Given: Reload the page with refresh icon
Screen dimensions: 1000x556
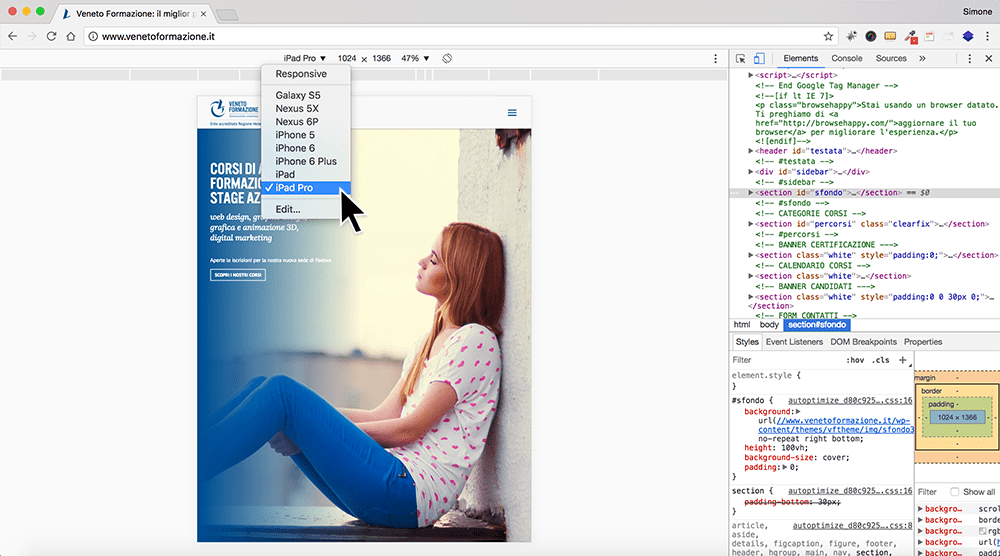Looking at the screenshot, I should coord(52,36).
